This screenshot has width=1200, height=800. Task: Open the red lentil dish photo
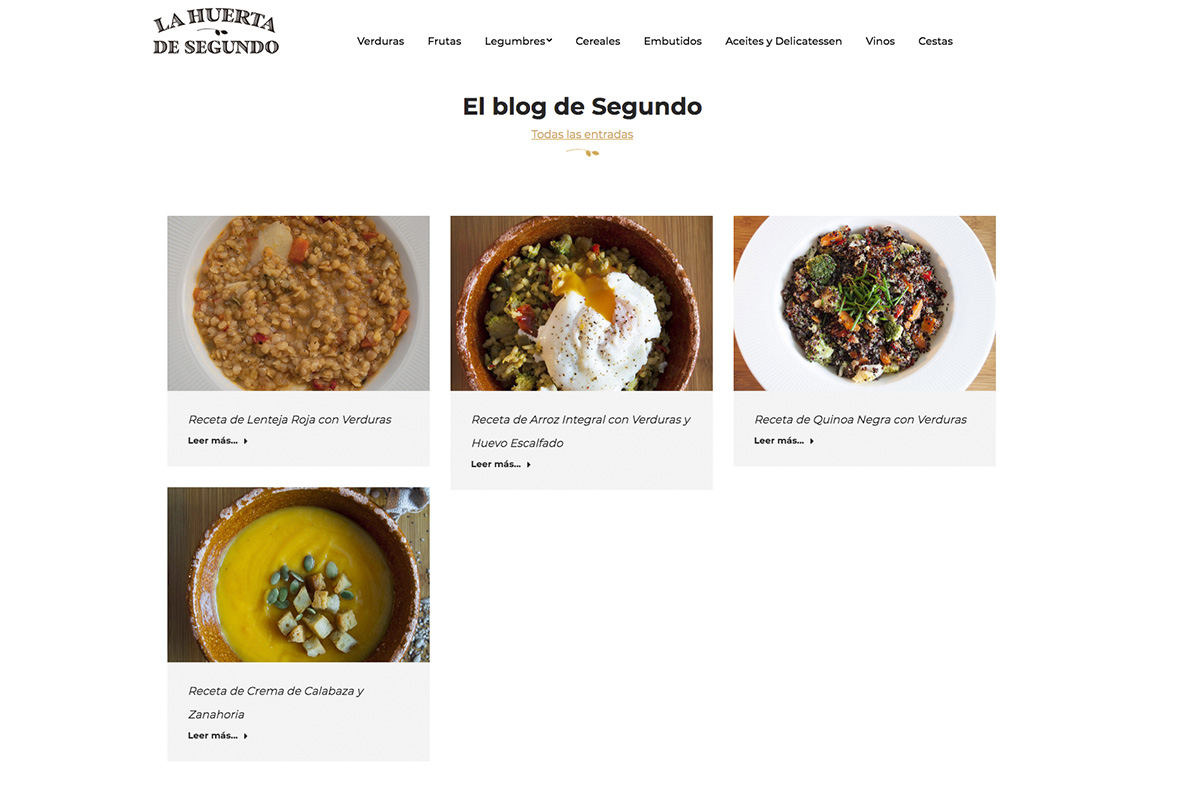(x=298, y=303)
